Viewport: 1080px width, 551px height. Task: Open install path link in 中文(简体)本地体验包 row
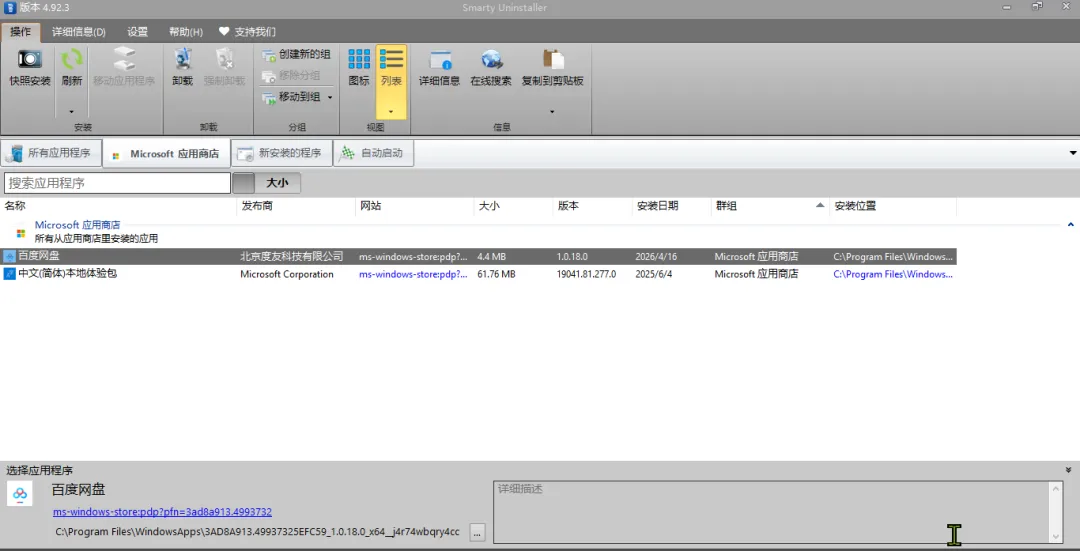click(x=893, y=274)
